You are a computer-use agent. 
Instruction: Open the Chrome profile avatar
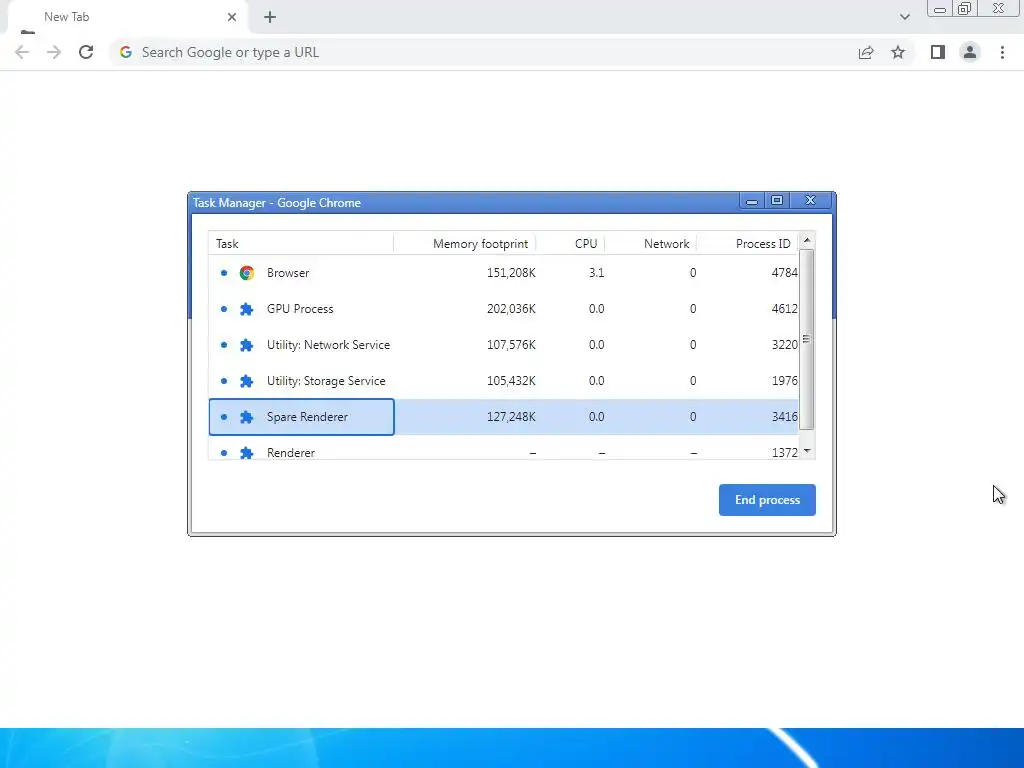[x=970, y=52]
